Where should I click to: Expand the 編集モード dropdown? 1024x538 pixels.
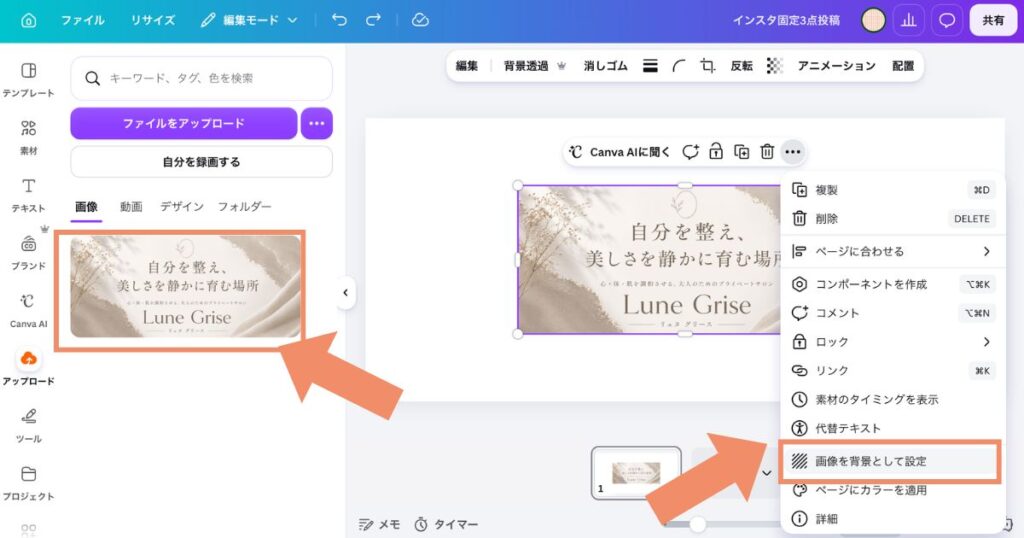[249, 20]
